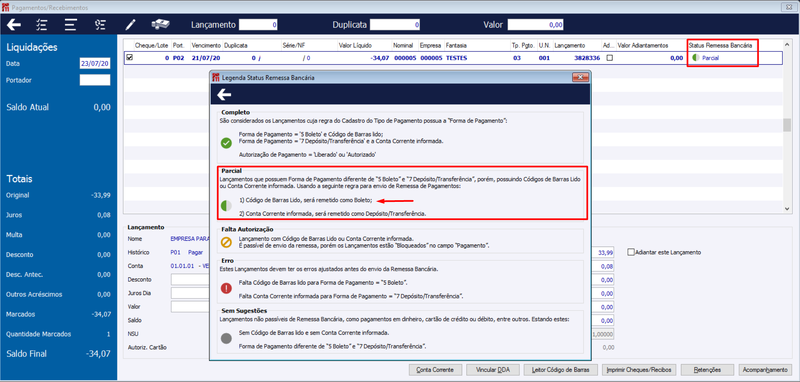Click the Status Remessa Bancária column header
The width and height of the screenshot is (800, 382).
click(x=720, y=46)
